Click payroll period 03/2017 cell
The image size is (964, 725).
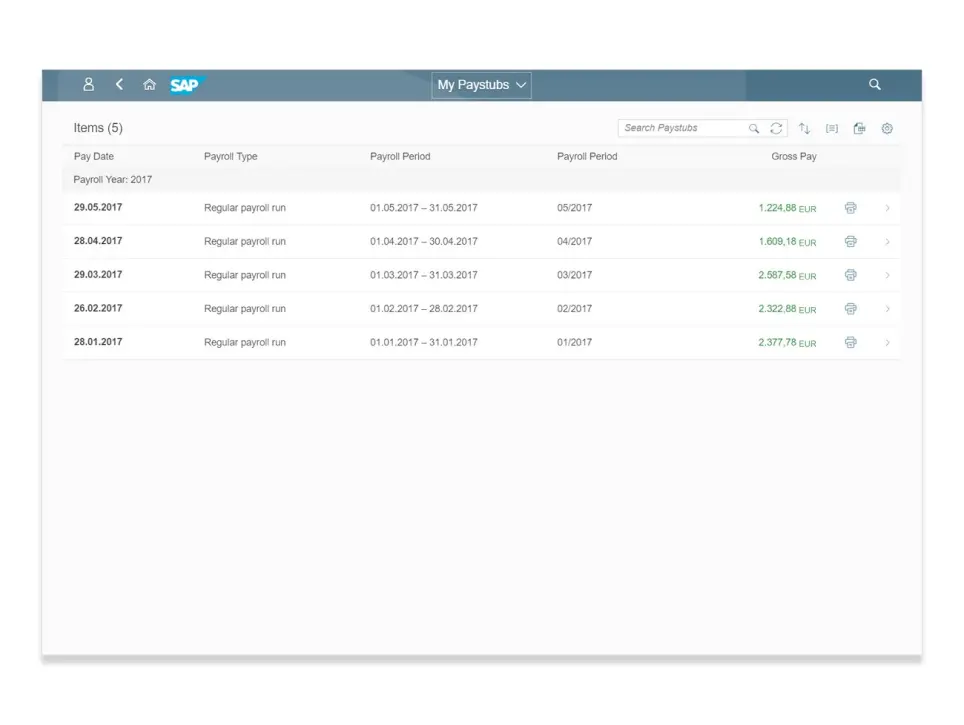(x=575, y=275)
